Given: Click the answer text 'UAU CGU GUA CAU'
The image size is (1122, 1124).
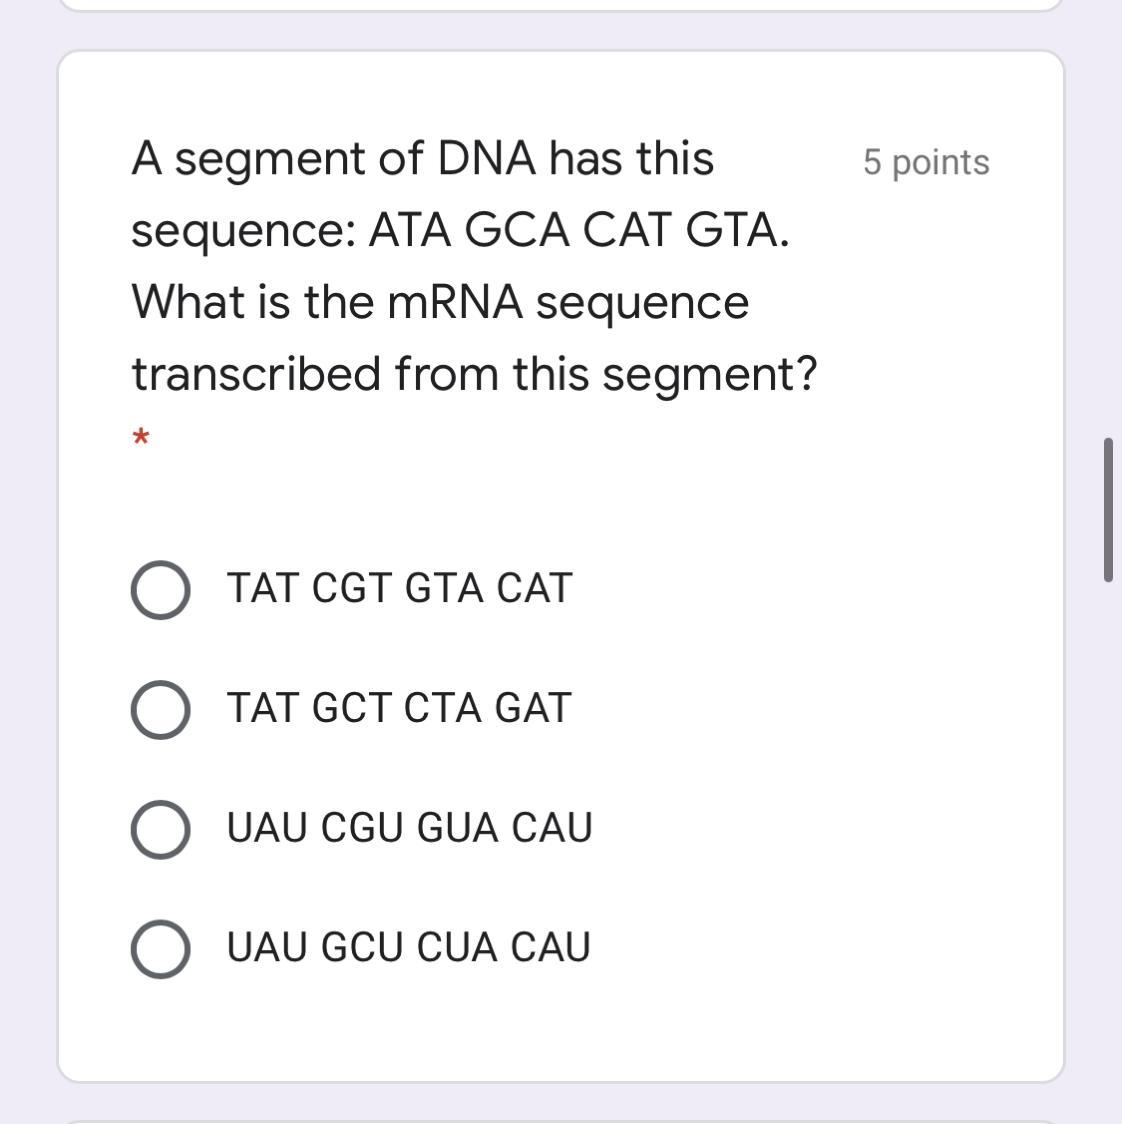Looking at the screenshot, I should tap(409, 828).
